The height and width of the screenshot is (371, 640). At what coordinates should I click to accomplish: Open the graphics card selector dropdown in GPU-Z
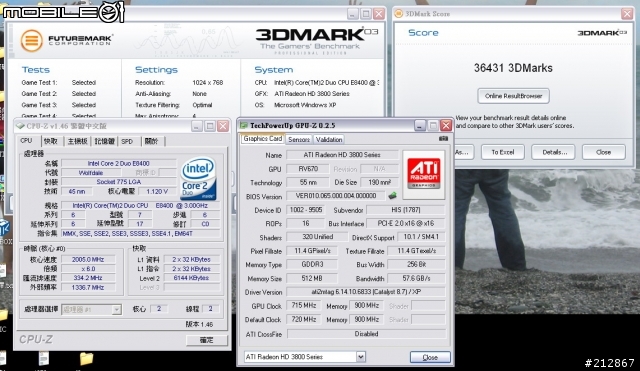pos(360,357)
